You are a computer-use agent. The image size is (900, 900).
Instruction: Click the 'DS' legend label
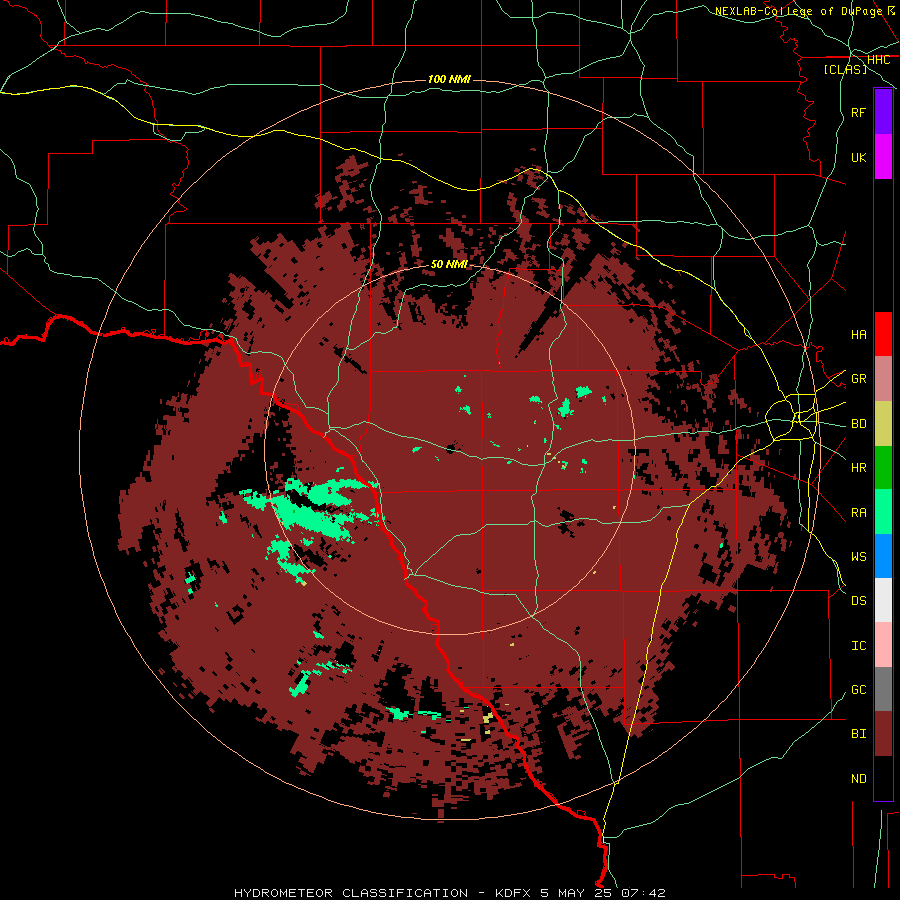coord(858,601)
